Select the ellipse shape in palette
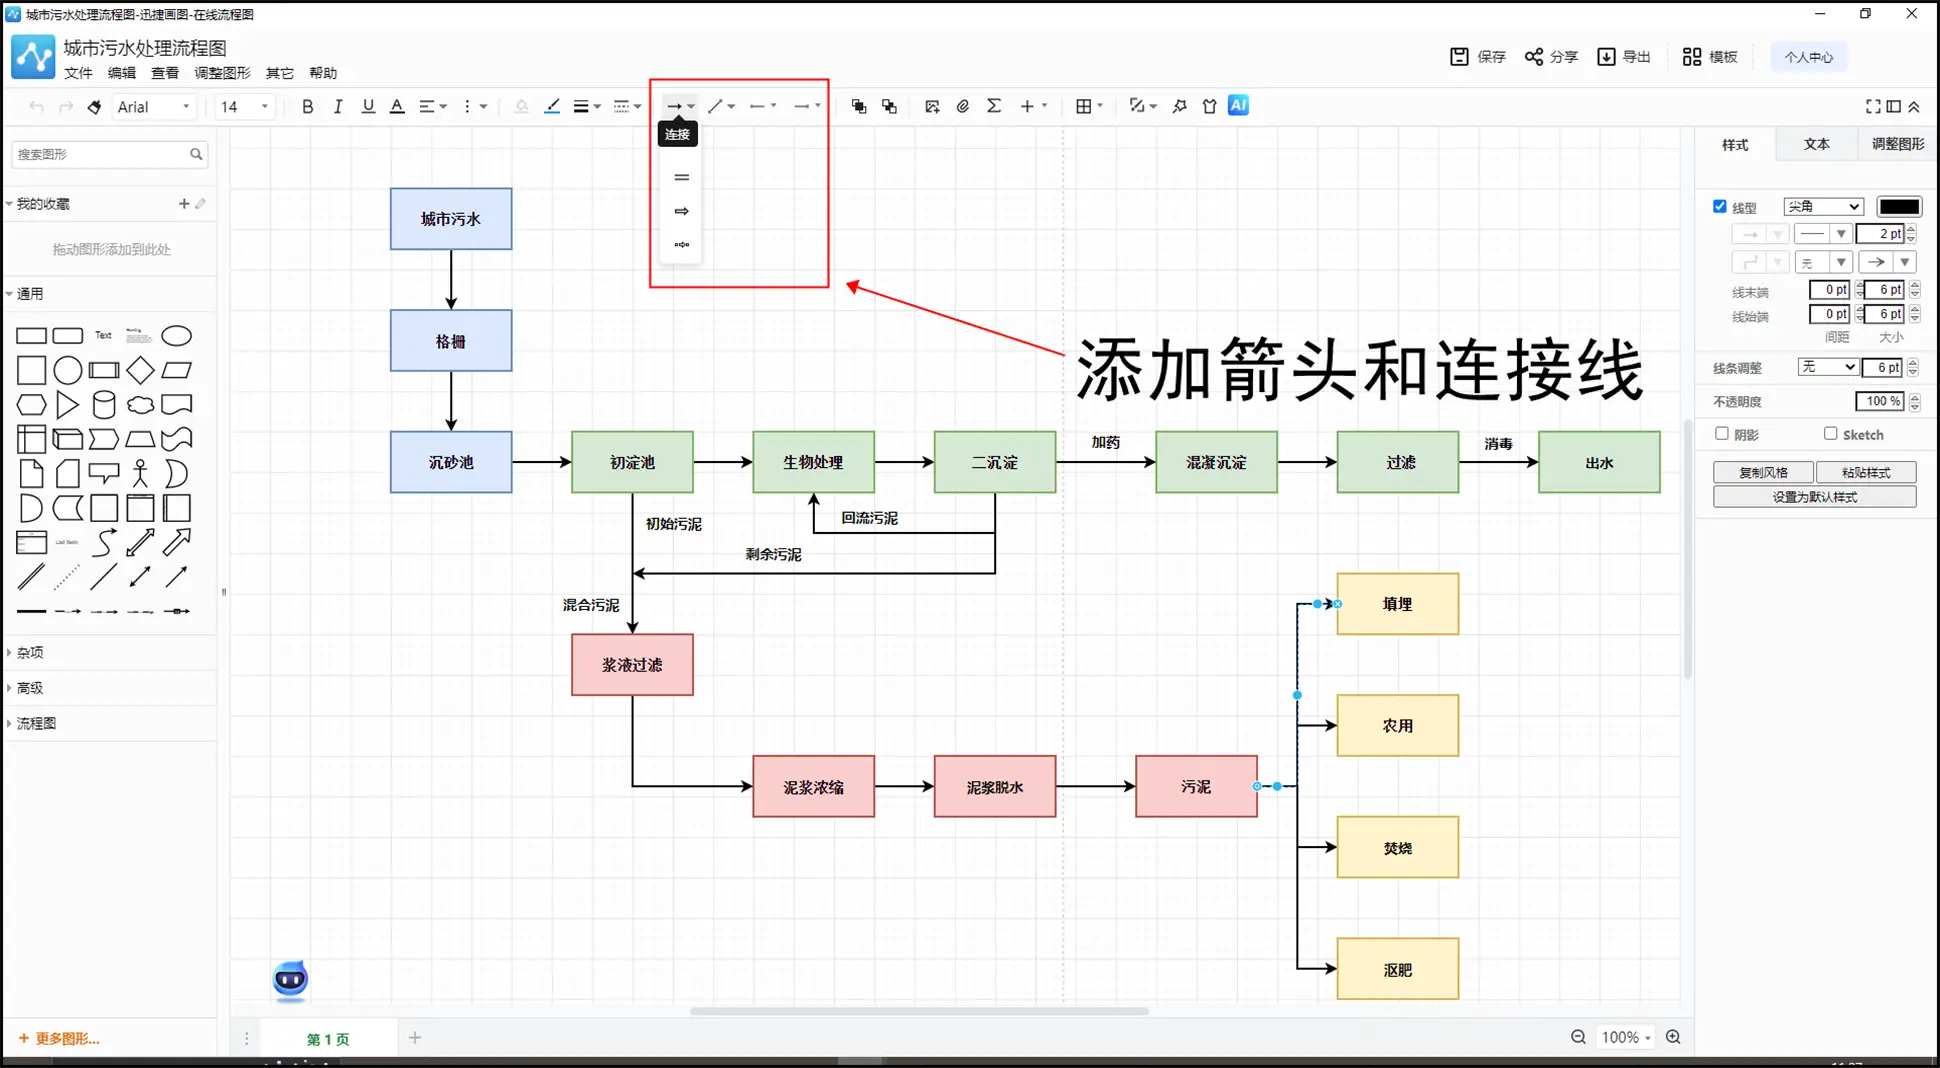This screenshot has width=1940, height=1068. click(x=176, y=335)
